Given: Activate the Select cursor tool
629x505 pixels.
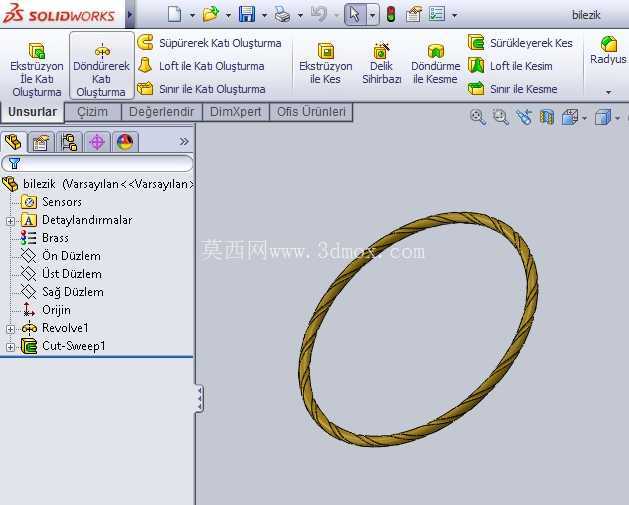Looking at the screenshot, I should [x=355, y=14].
